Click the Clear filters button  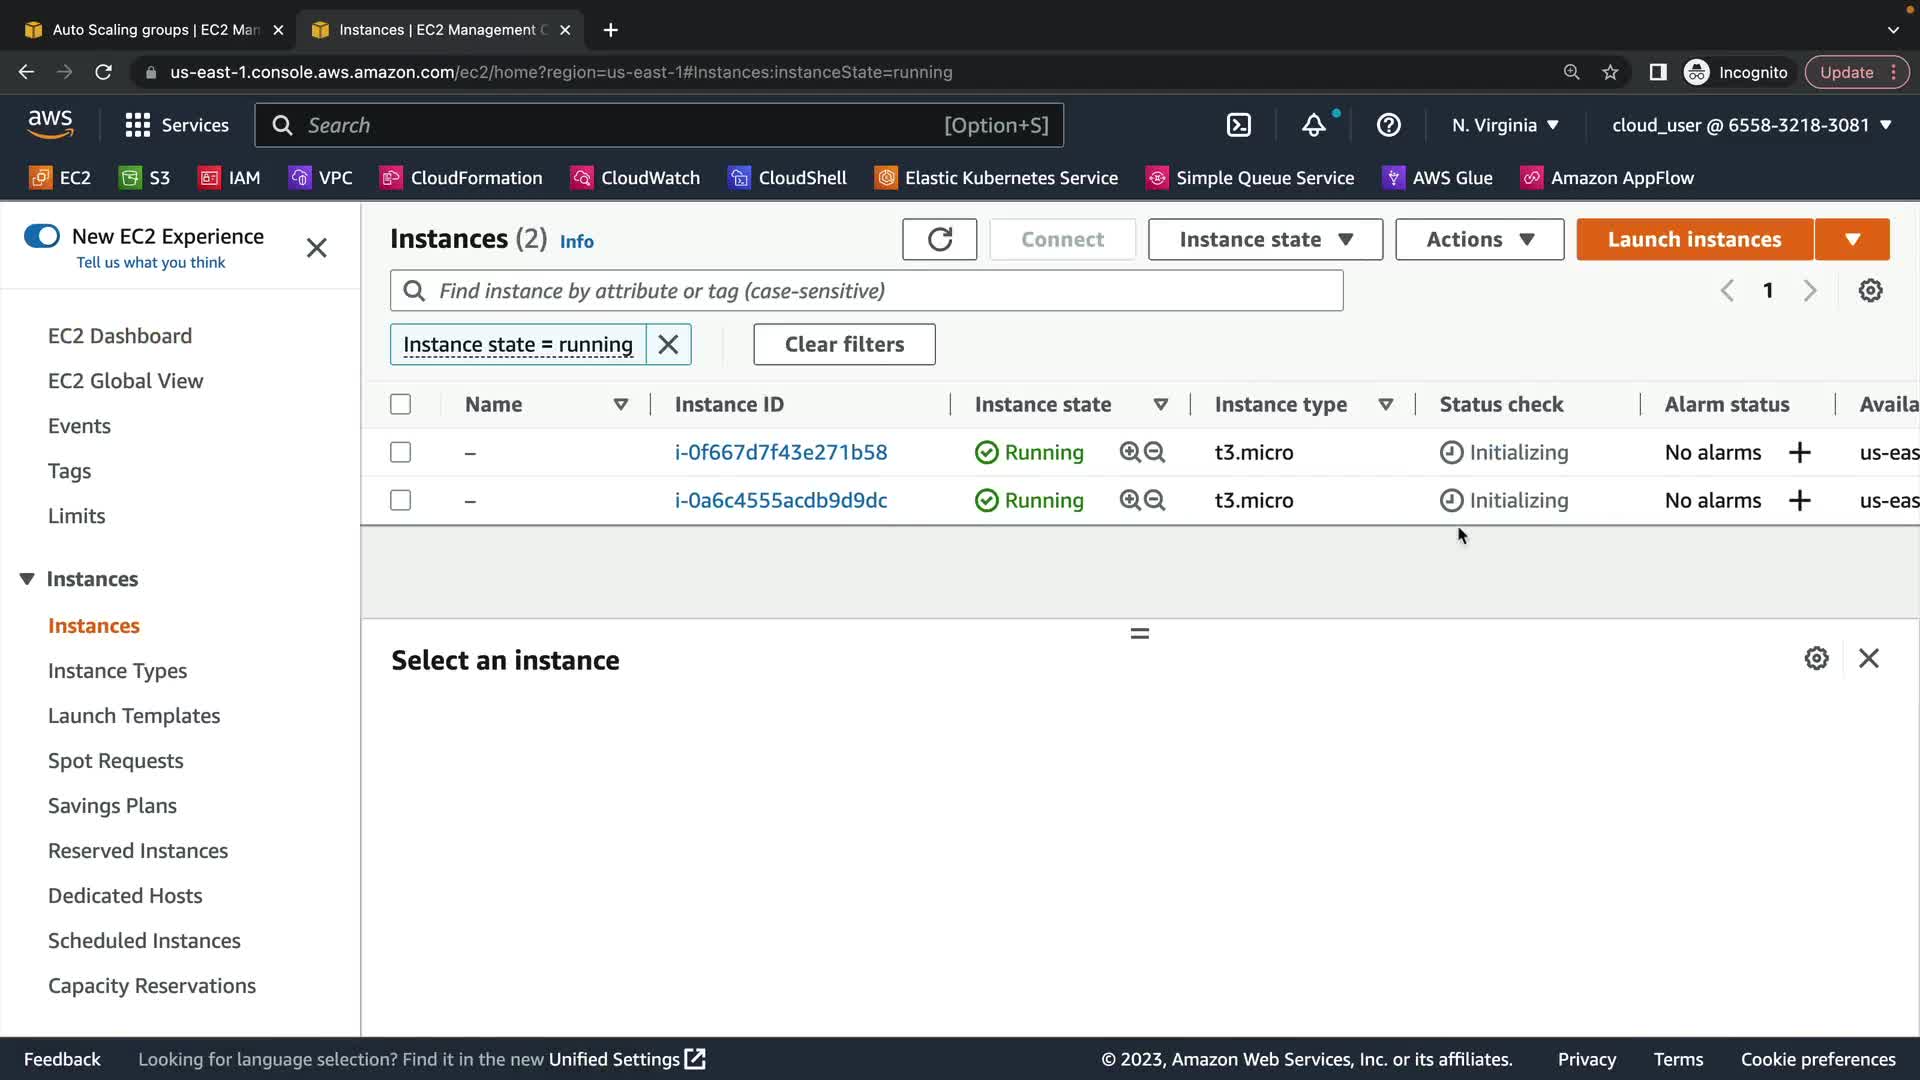coord(844,345)
